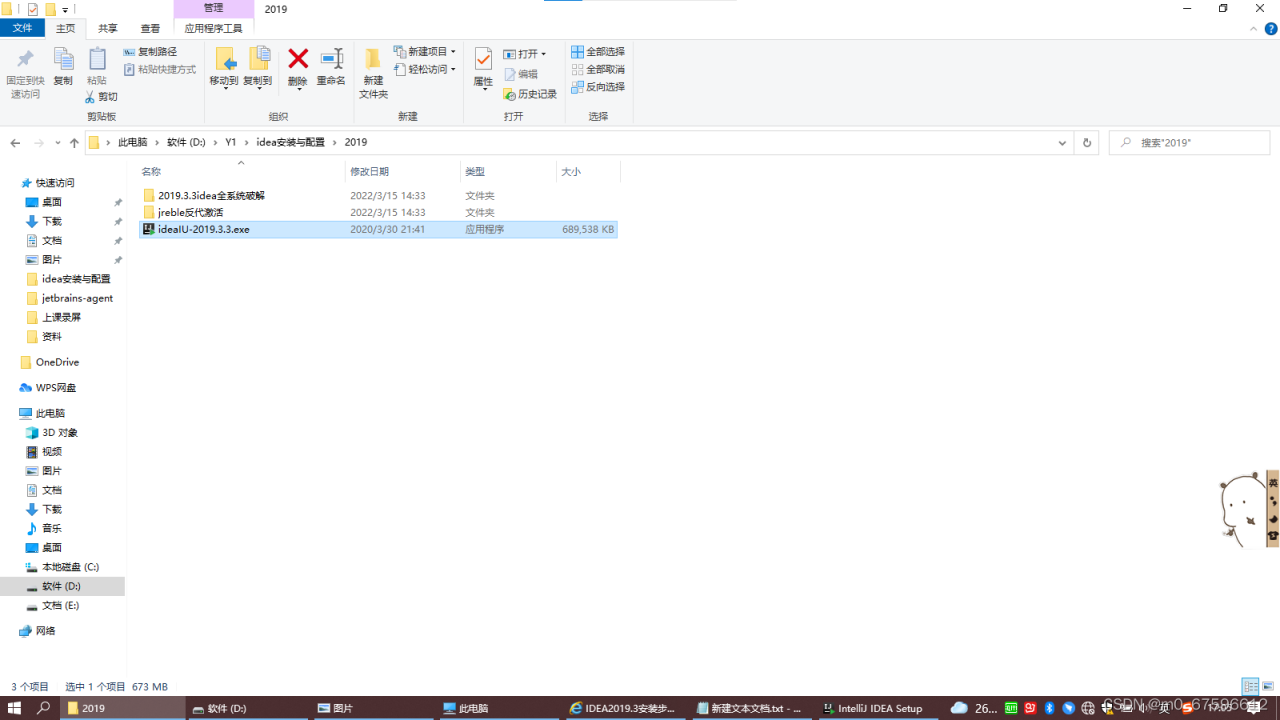Create a folder with 新建文件夹
The width and height of the screenshot is (1280, 720).
coord(373,73)
